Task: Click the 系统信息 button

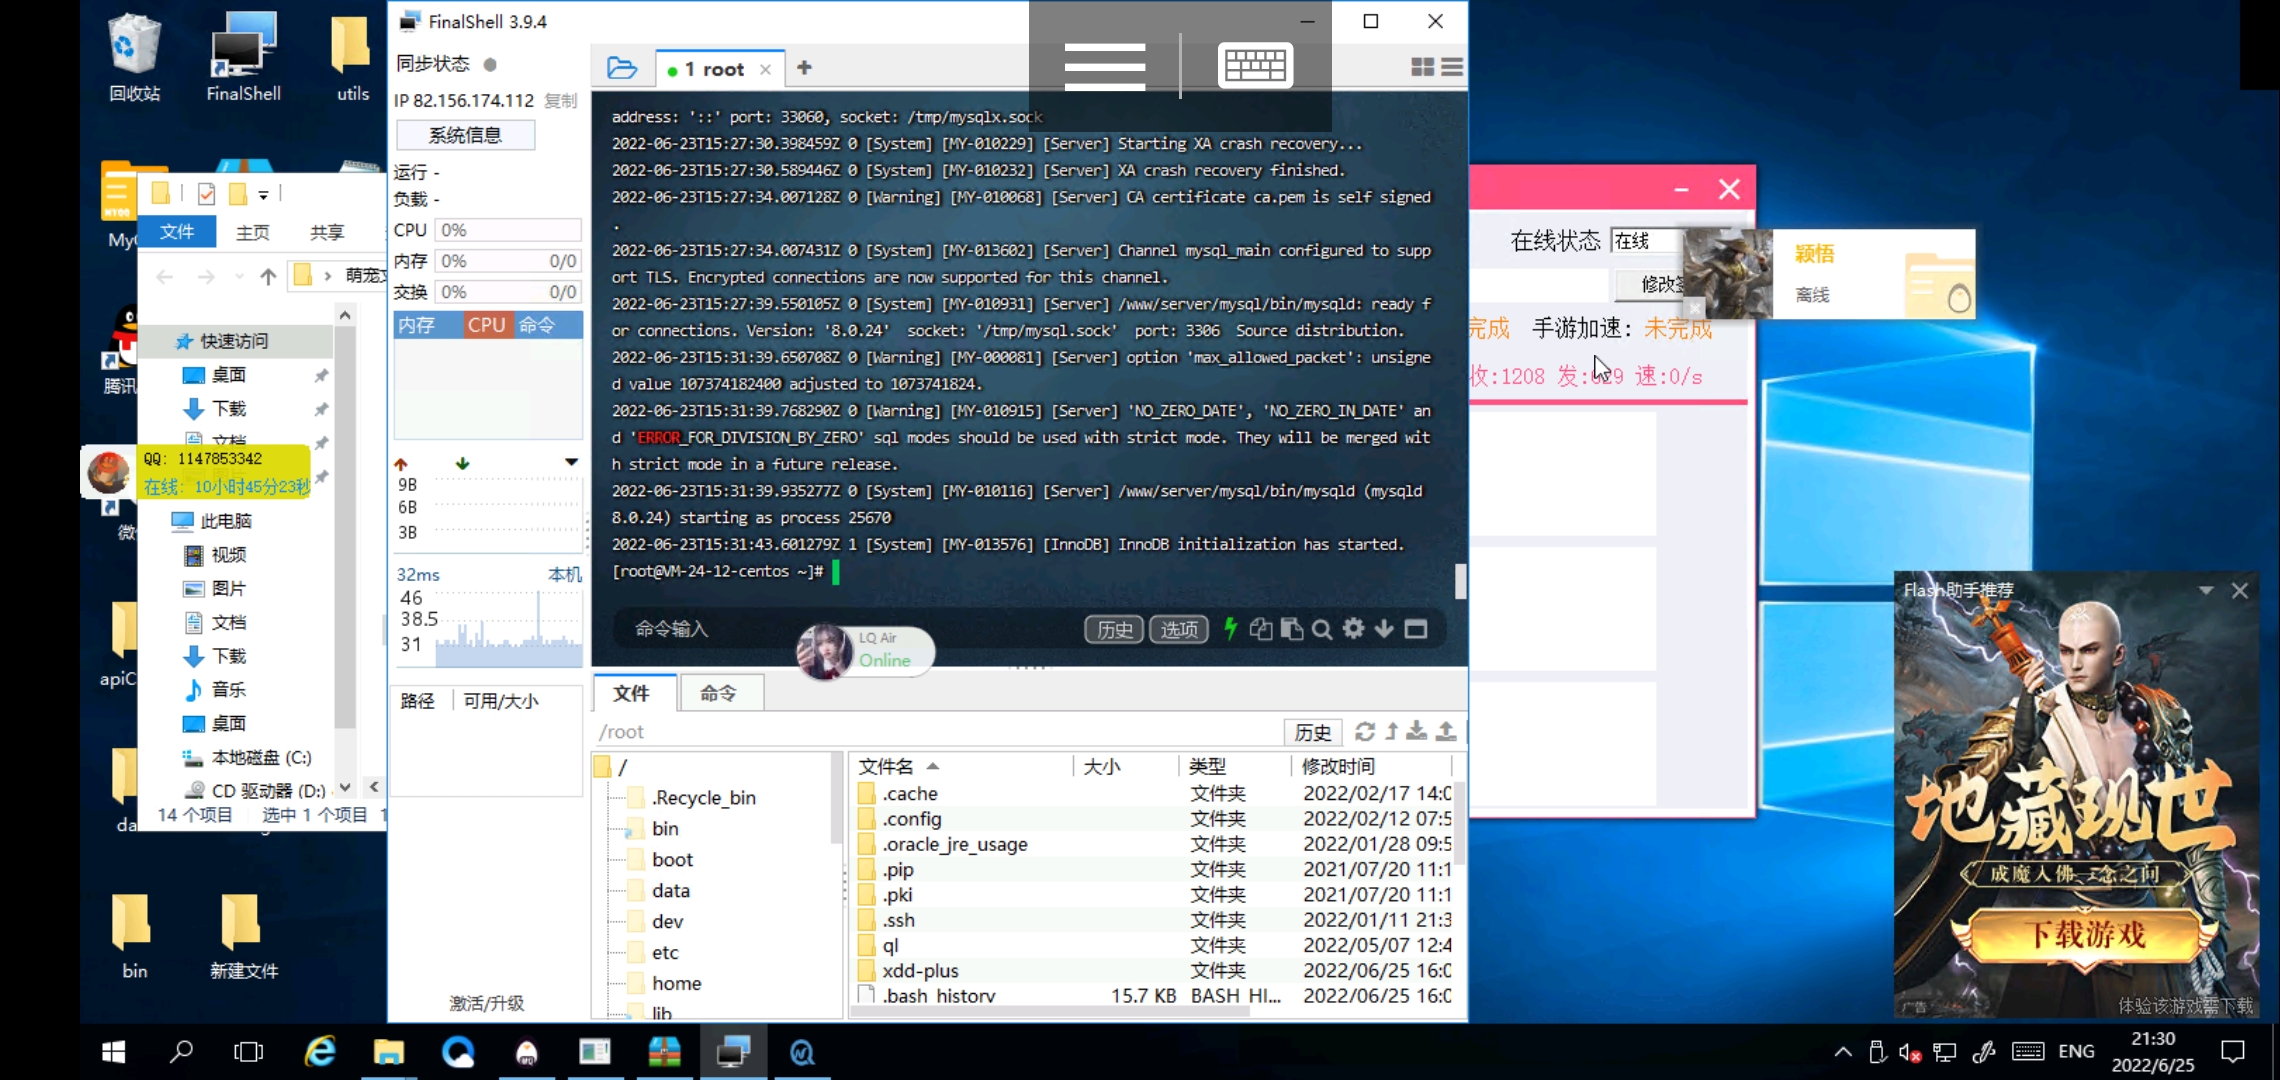Action: tap(465, 135)
